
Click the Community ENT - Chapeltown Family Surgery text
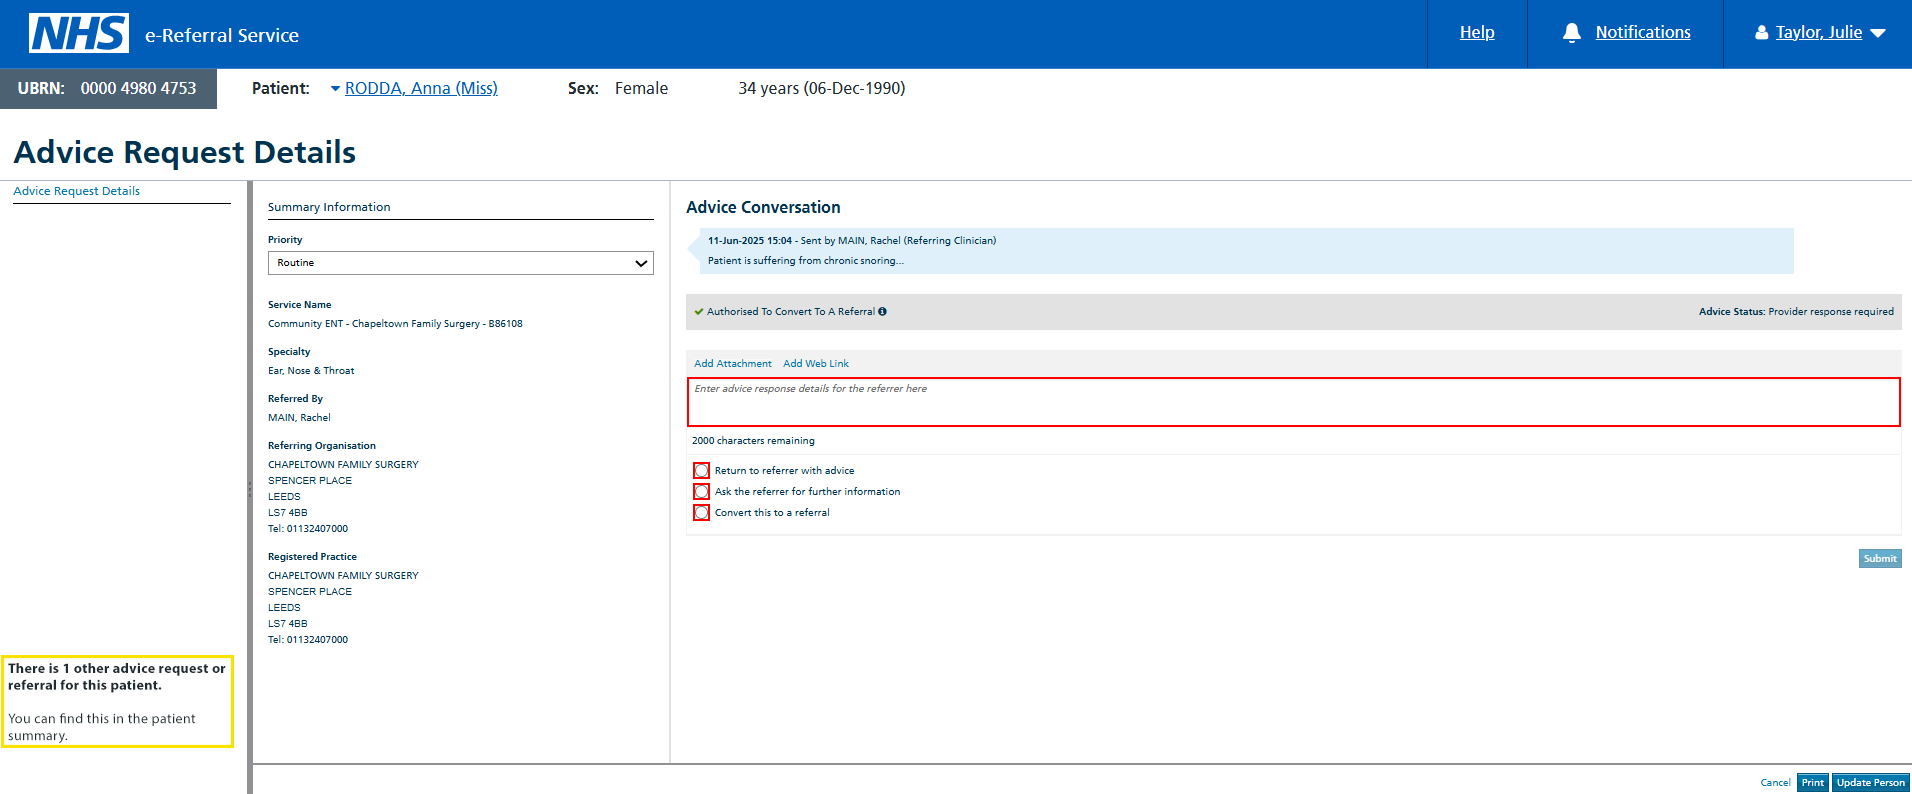click(395, 324)
